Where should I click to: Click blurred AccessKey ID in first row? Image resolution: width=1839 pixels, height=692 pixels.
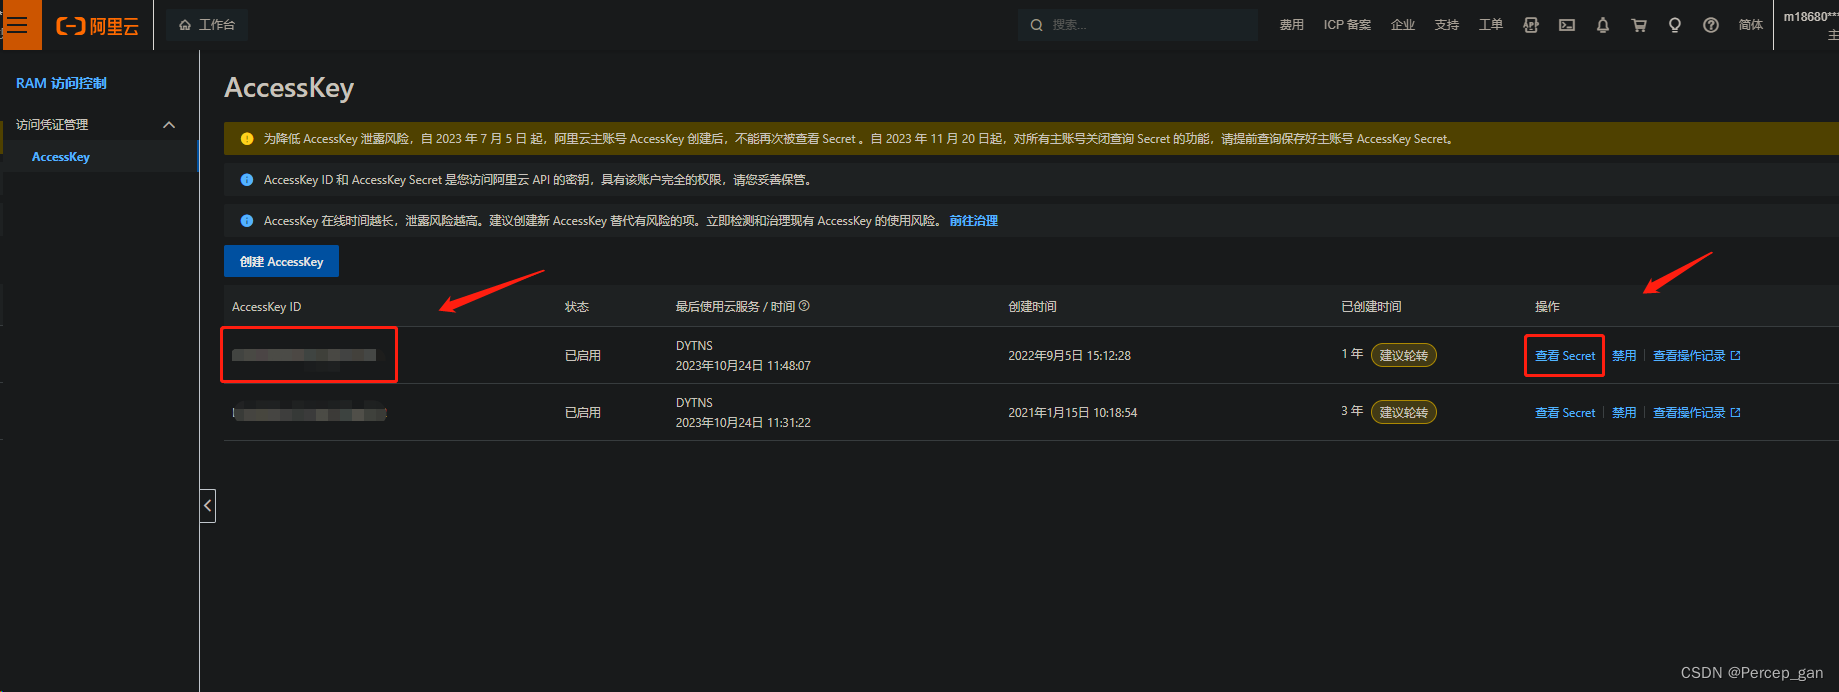pos(304,355)
